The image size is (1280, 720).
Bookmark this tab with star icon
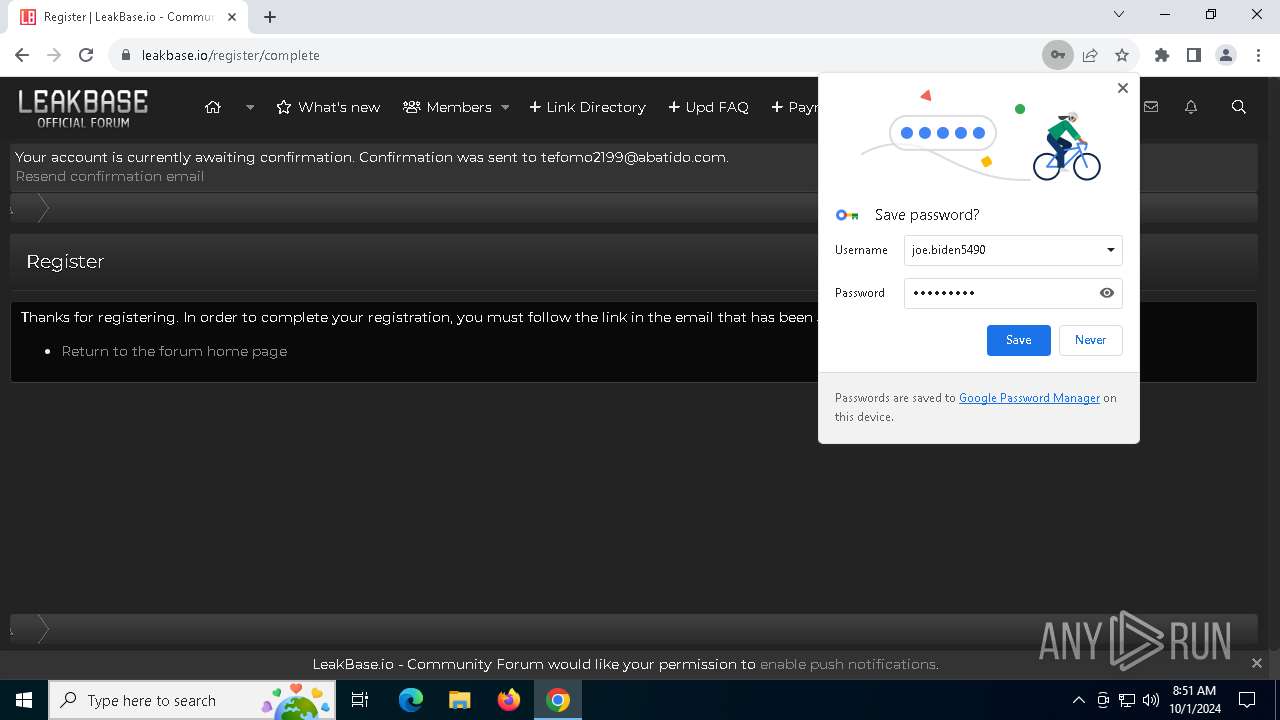(1122, 55)
